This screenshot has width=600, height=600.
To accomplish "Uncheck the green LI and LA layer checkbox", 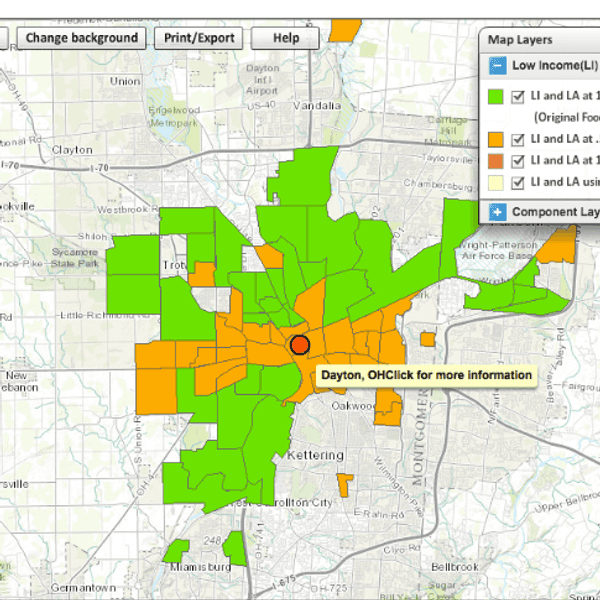I will (x=518, y=97).
